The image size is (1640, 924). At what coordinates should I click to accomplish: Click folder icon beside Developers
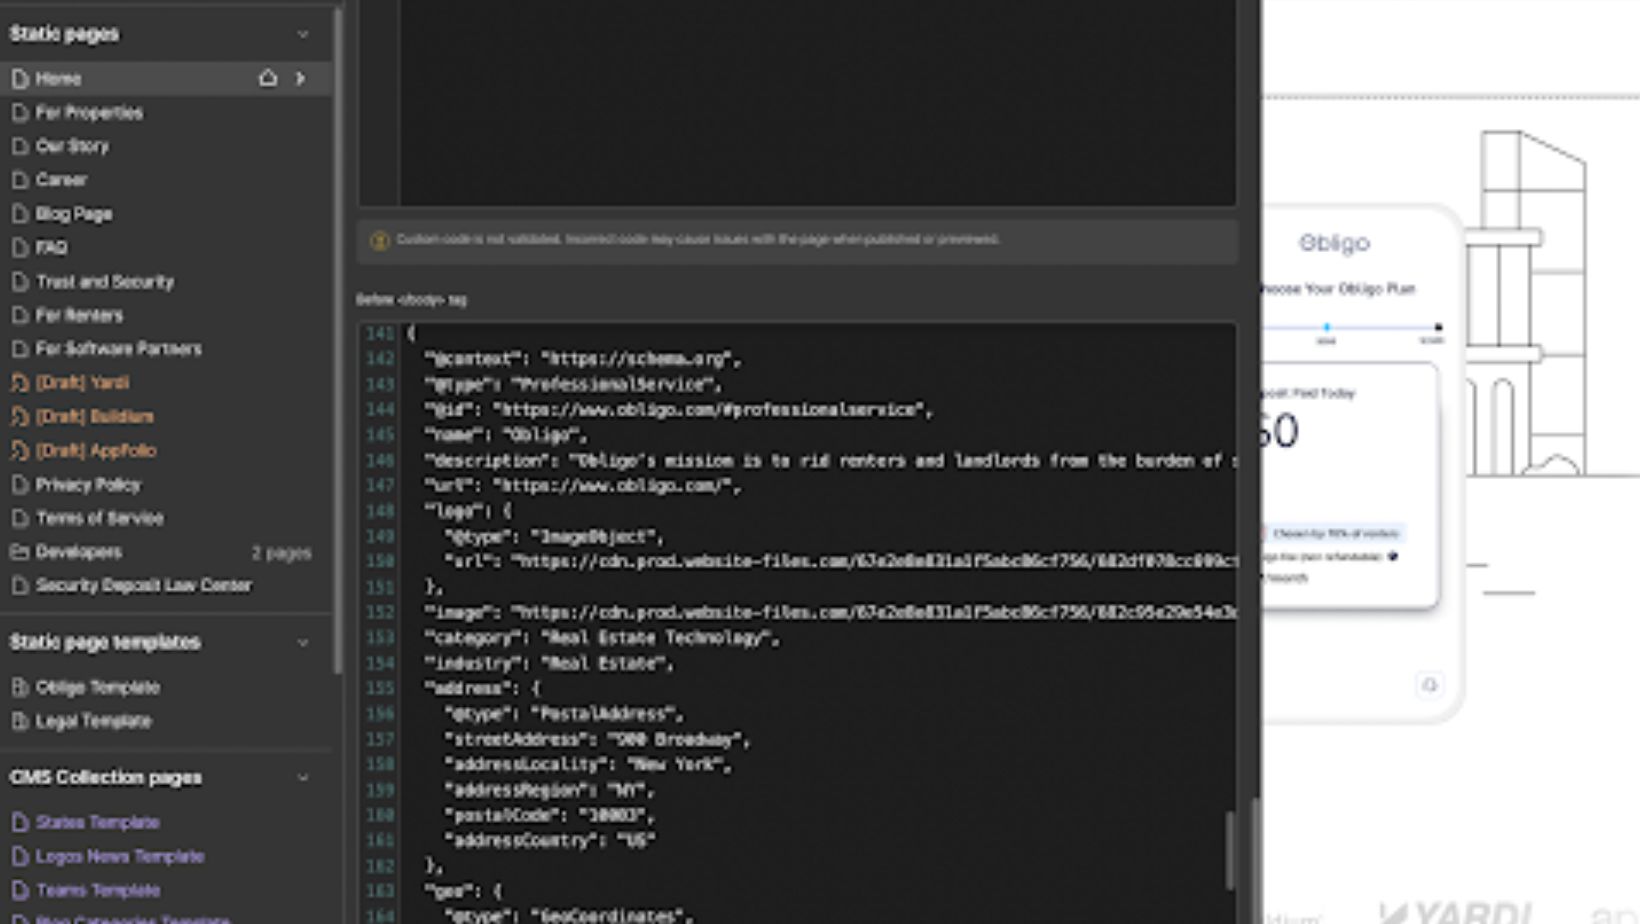tap(19, 552)
